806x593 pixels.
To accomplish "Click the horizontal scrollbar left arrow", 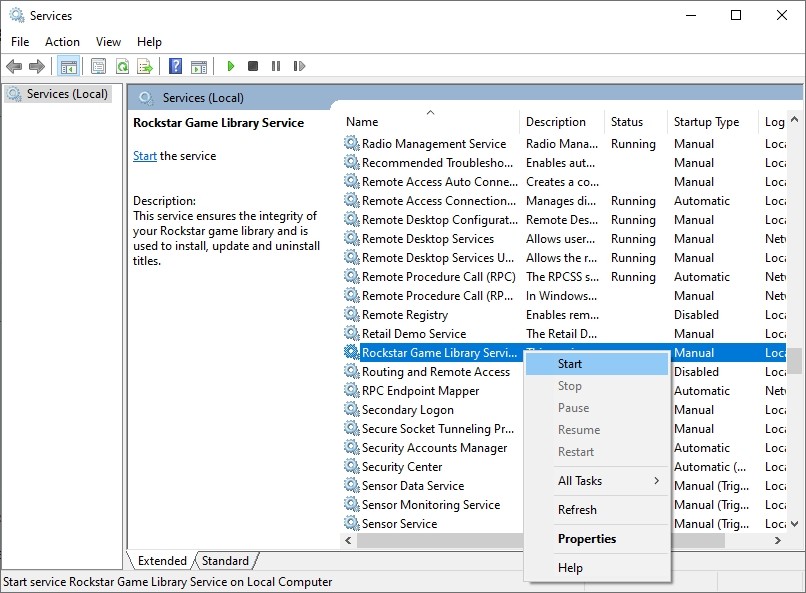I will (x=349, y=540).
